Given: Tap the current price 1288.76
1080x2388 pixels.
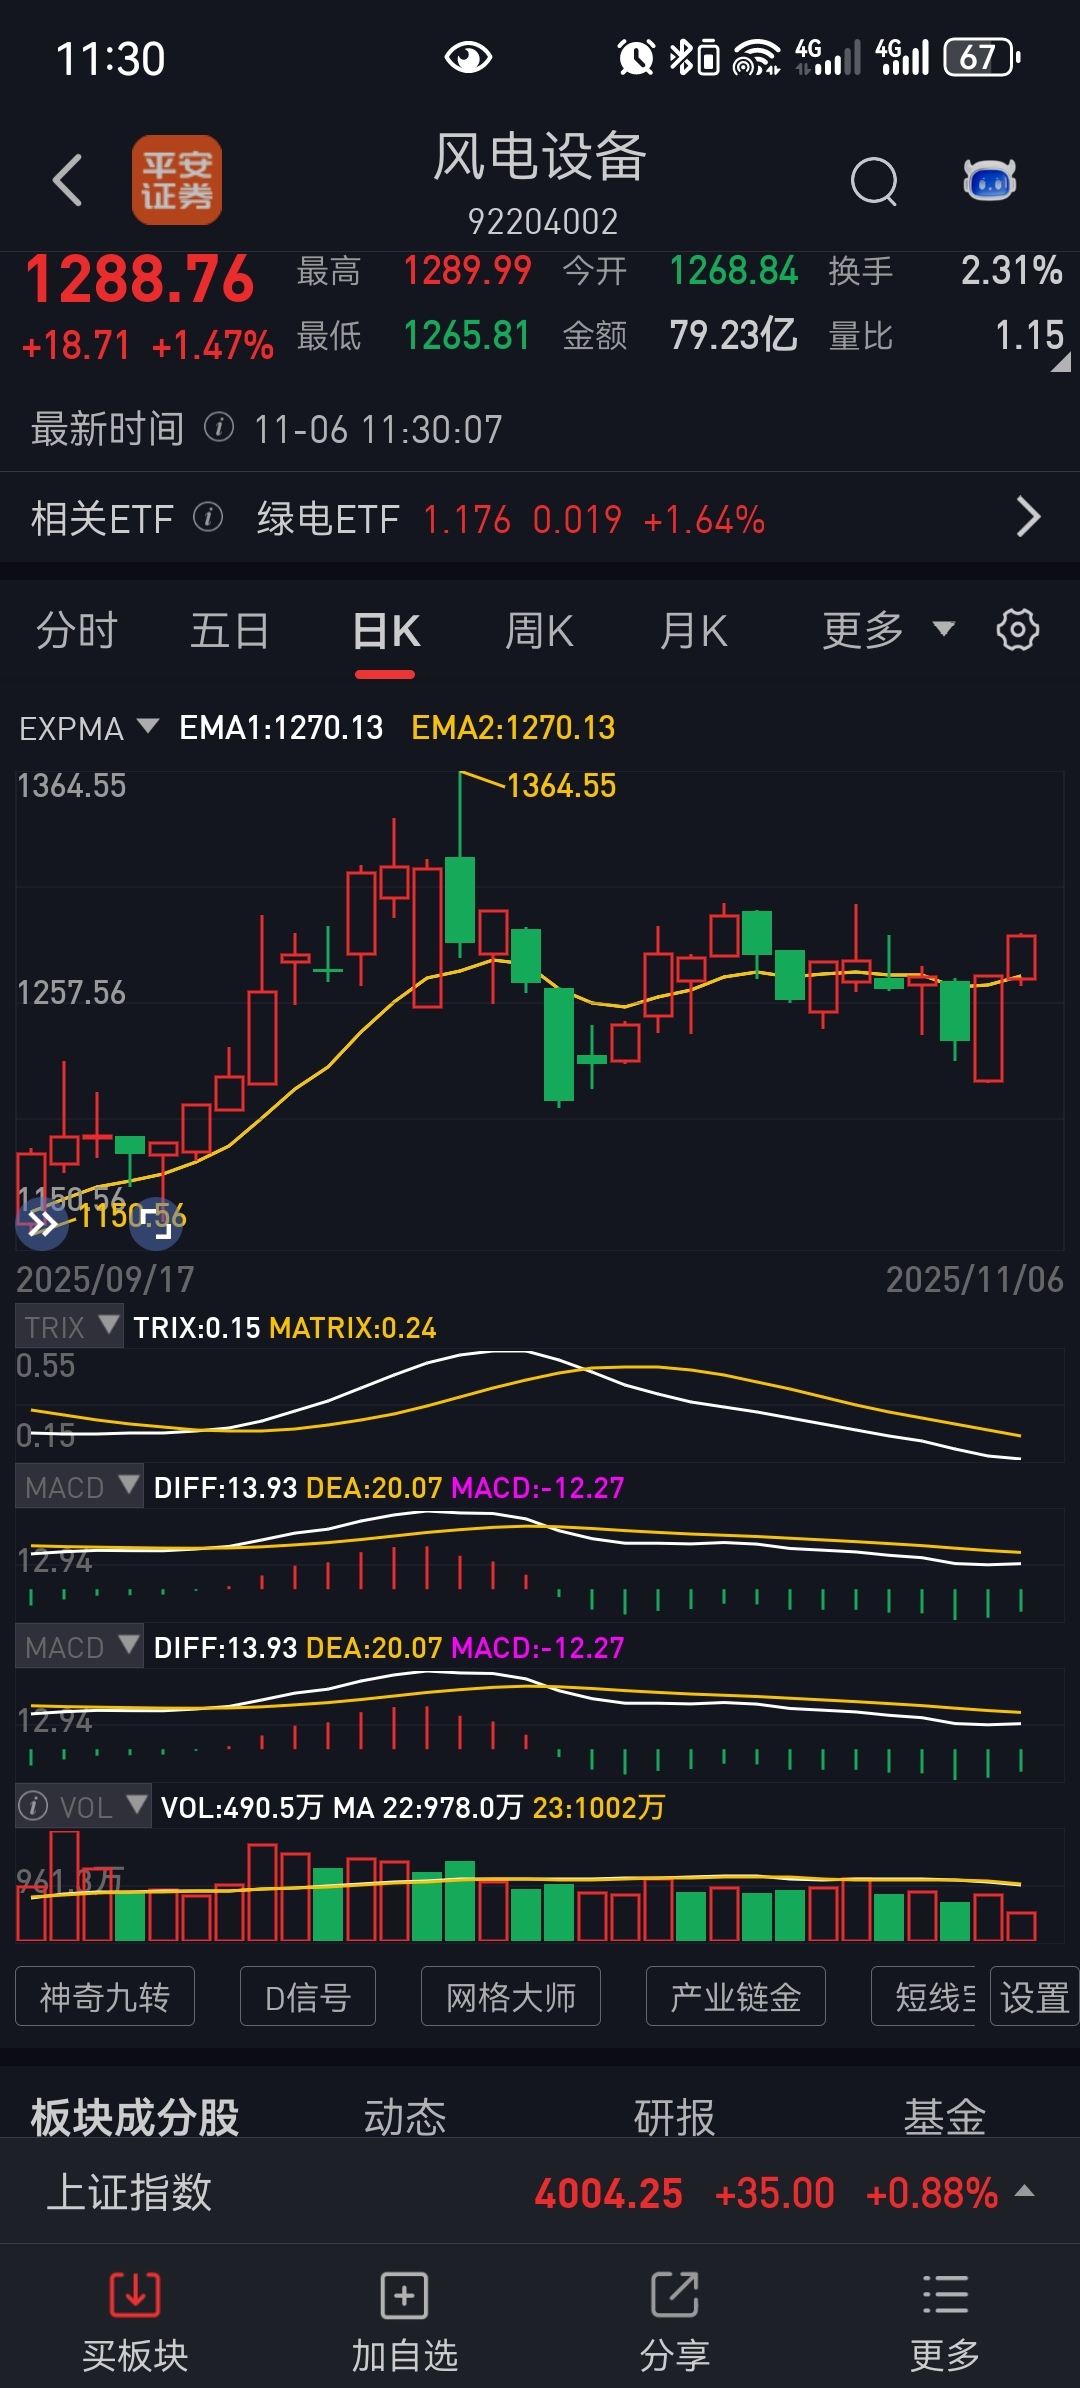Looking at the screenshot, I should [140, 279].
